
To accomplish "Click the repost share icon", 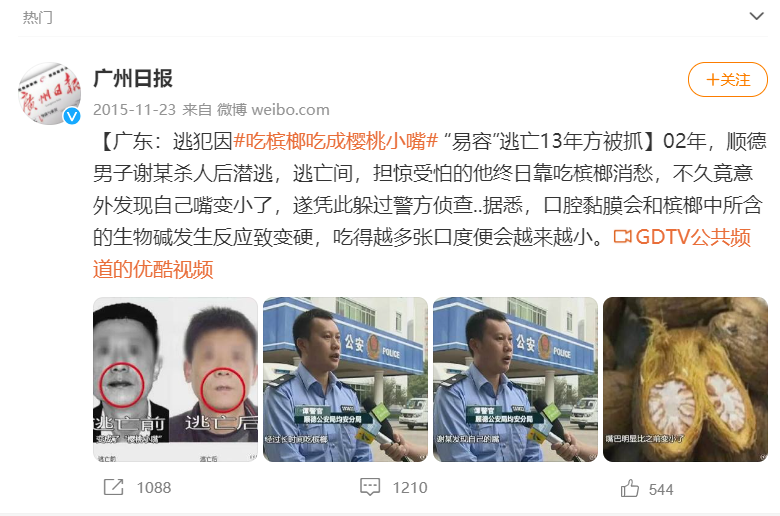I will click(113, 487).
